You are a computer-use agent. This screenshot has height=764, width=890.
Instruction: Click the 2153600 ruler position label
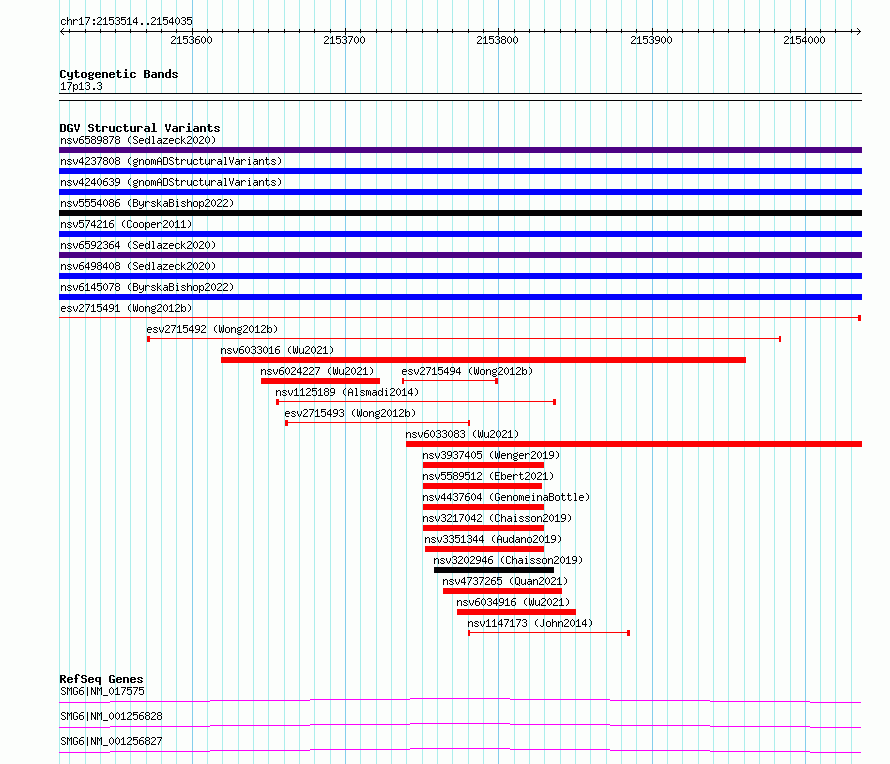tap(191, 40)
